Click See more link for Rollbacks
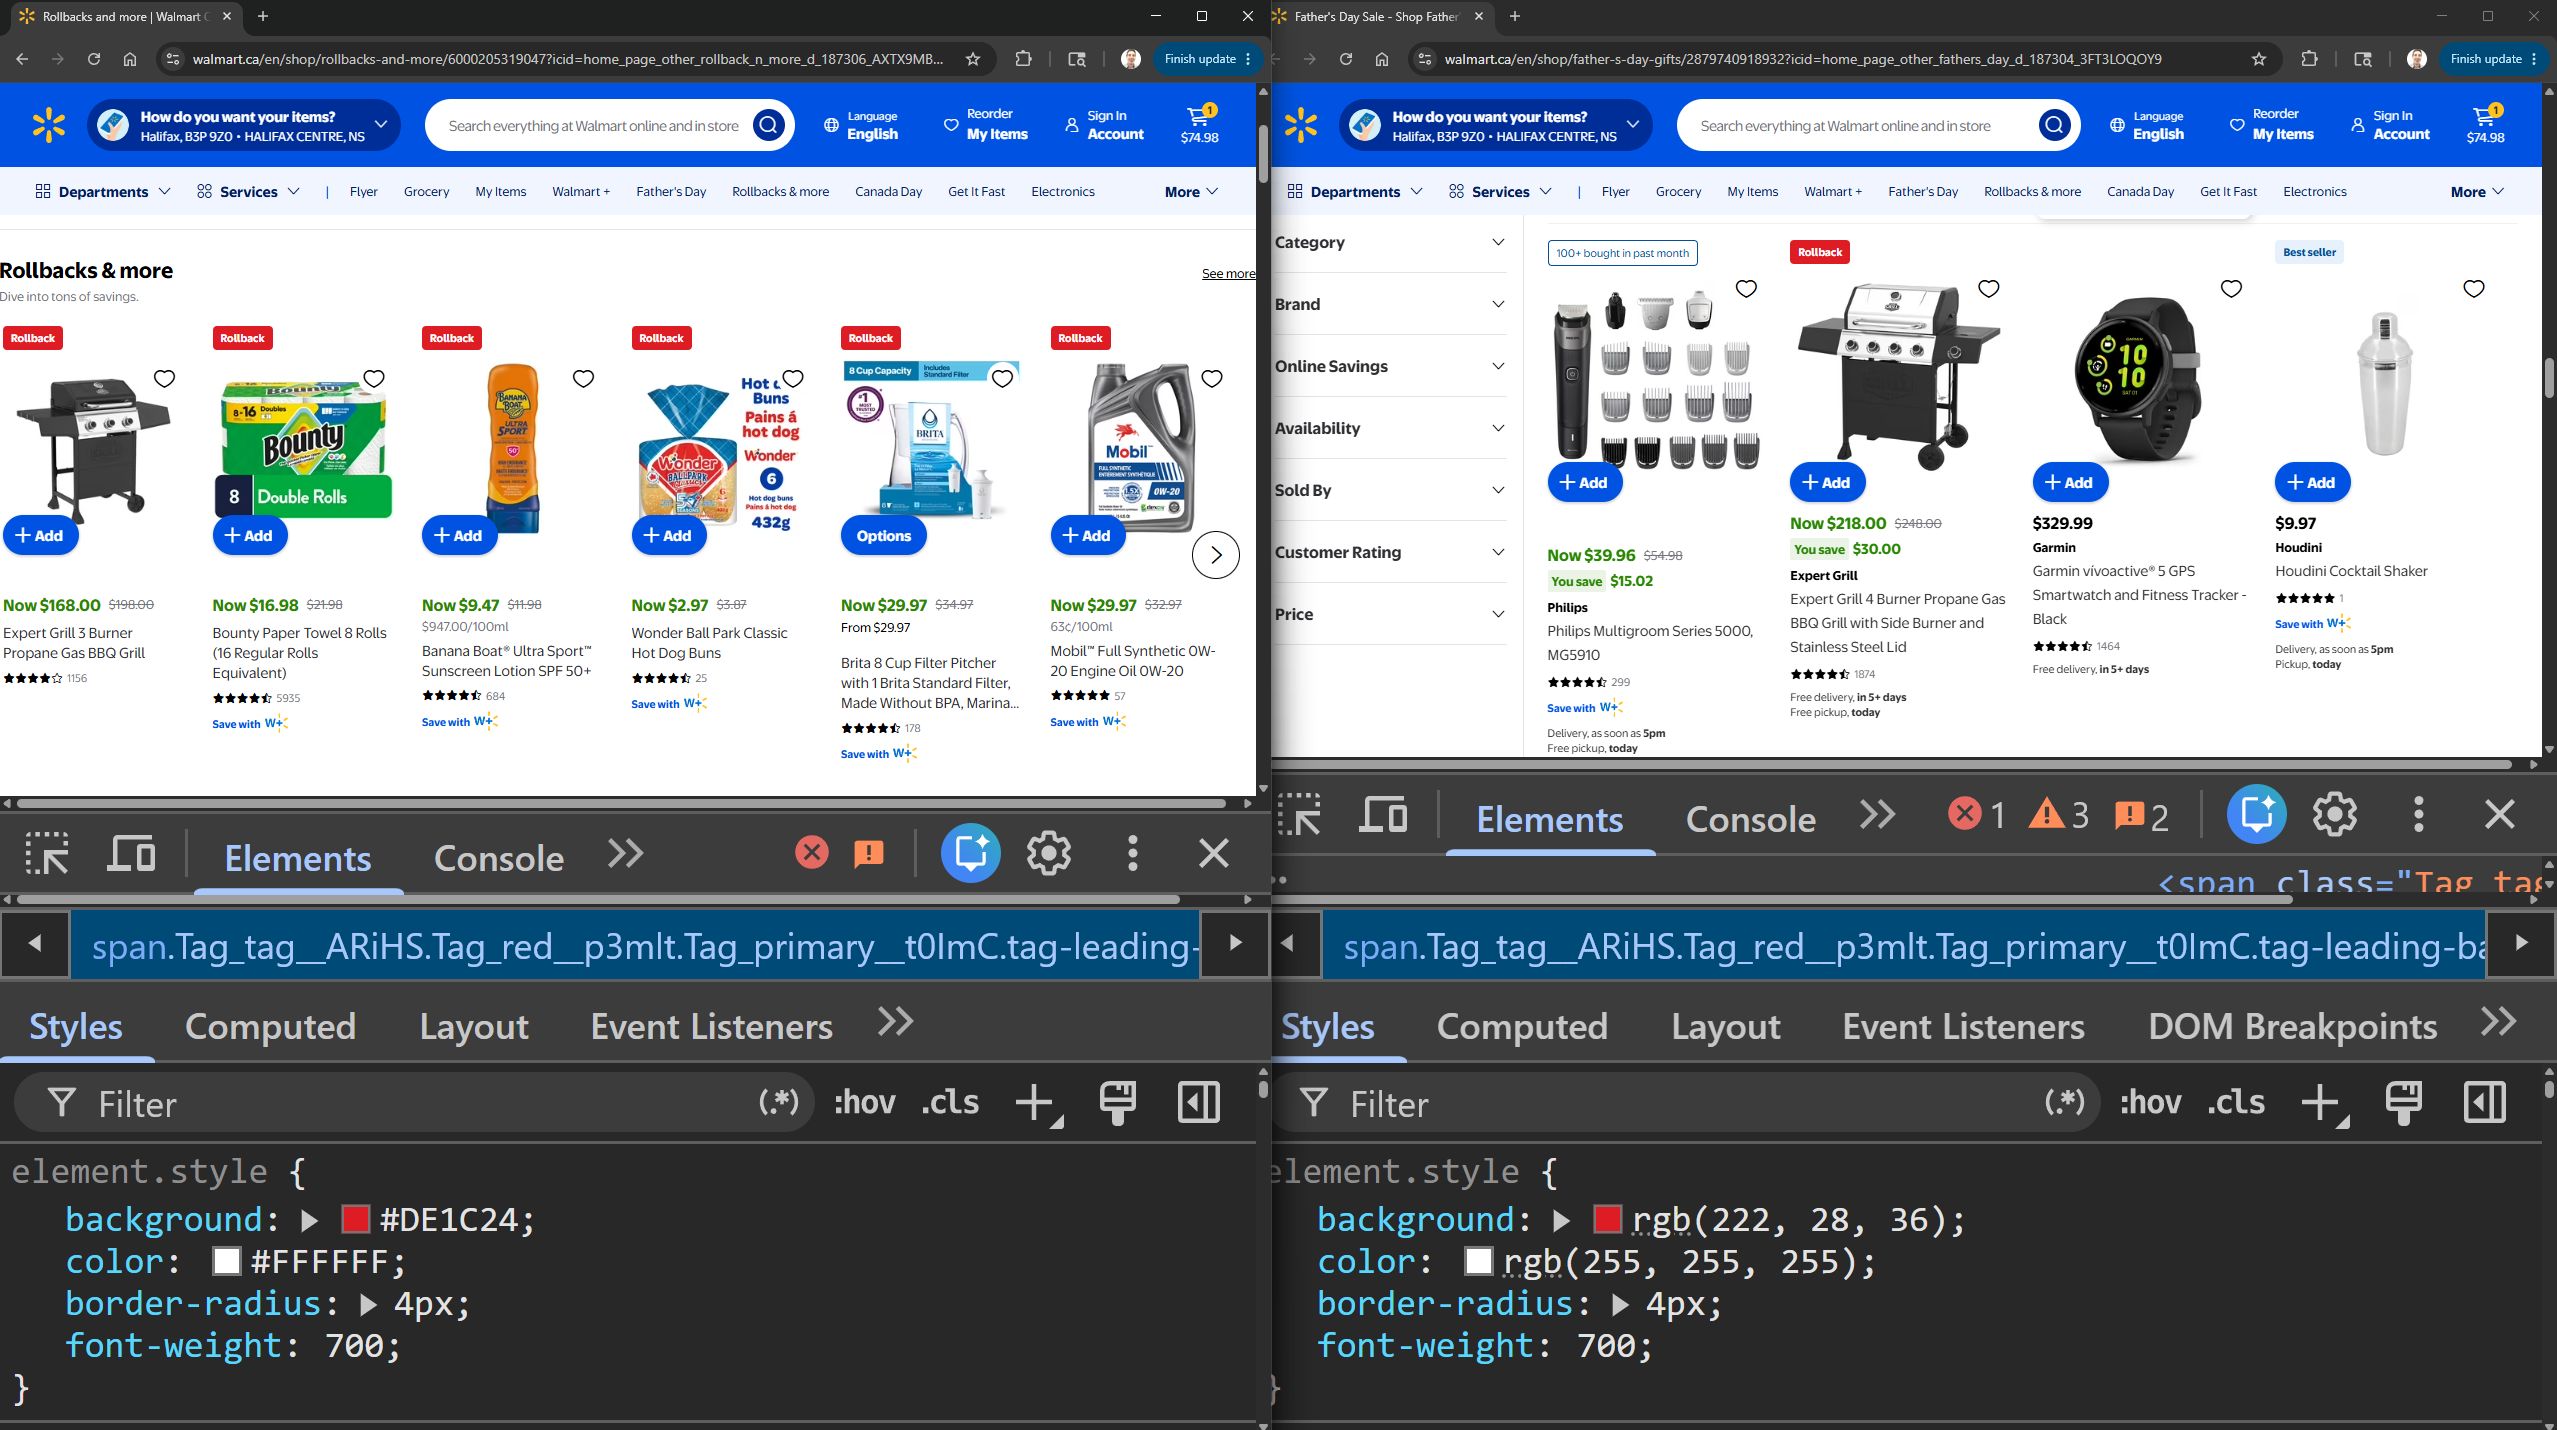Viewport: 2557px width, 1430px height. (x=1228, y=273)
